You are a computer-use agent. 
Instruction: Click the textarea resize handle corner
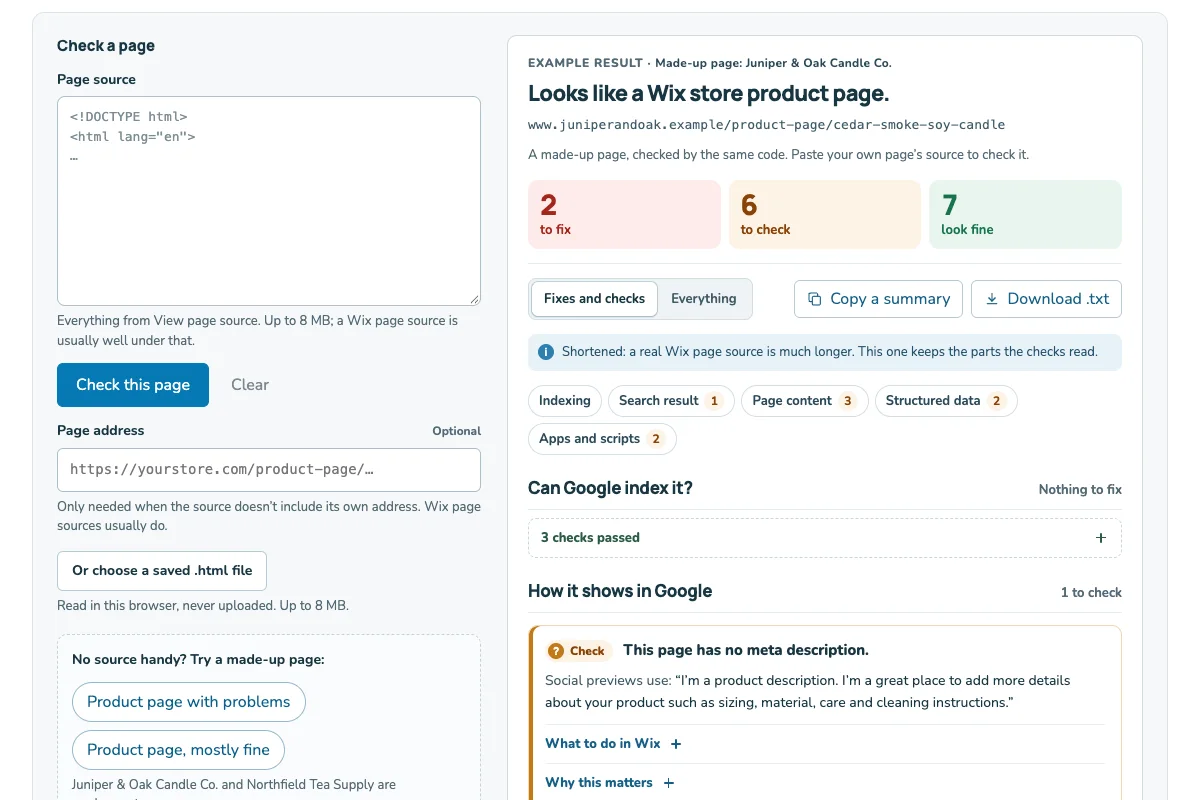(x=474, y=299)
